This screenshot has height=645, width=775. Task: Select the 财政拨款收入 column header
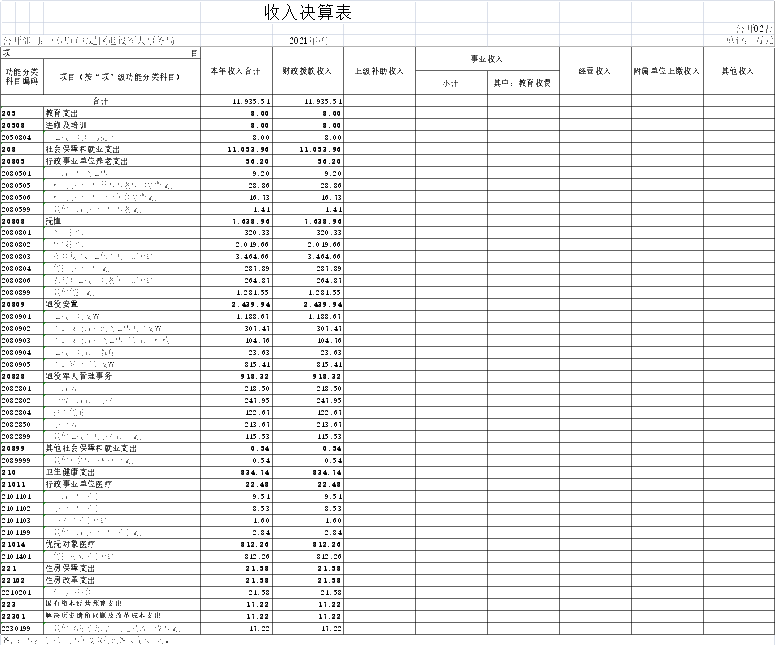tap(308, 71)
